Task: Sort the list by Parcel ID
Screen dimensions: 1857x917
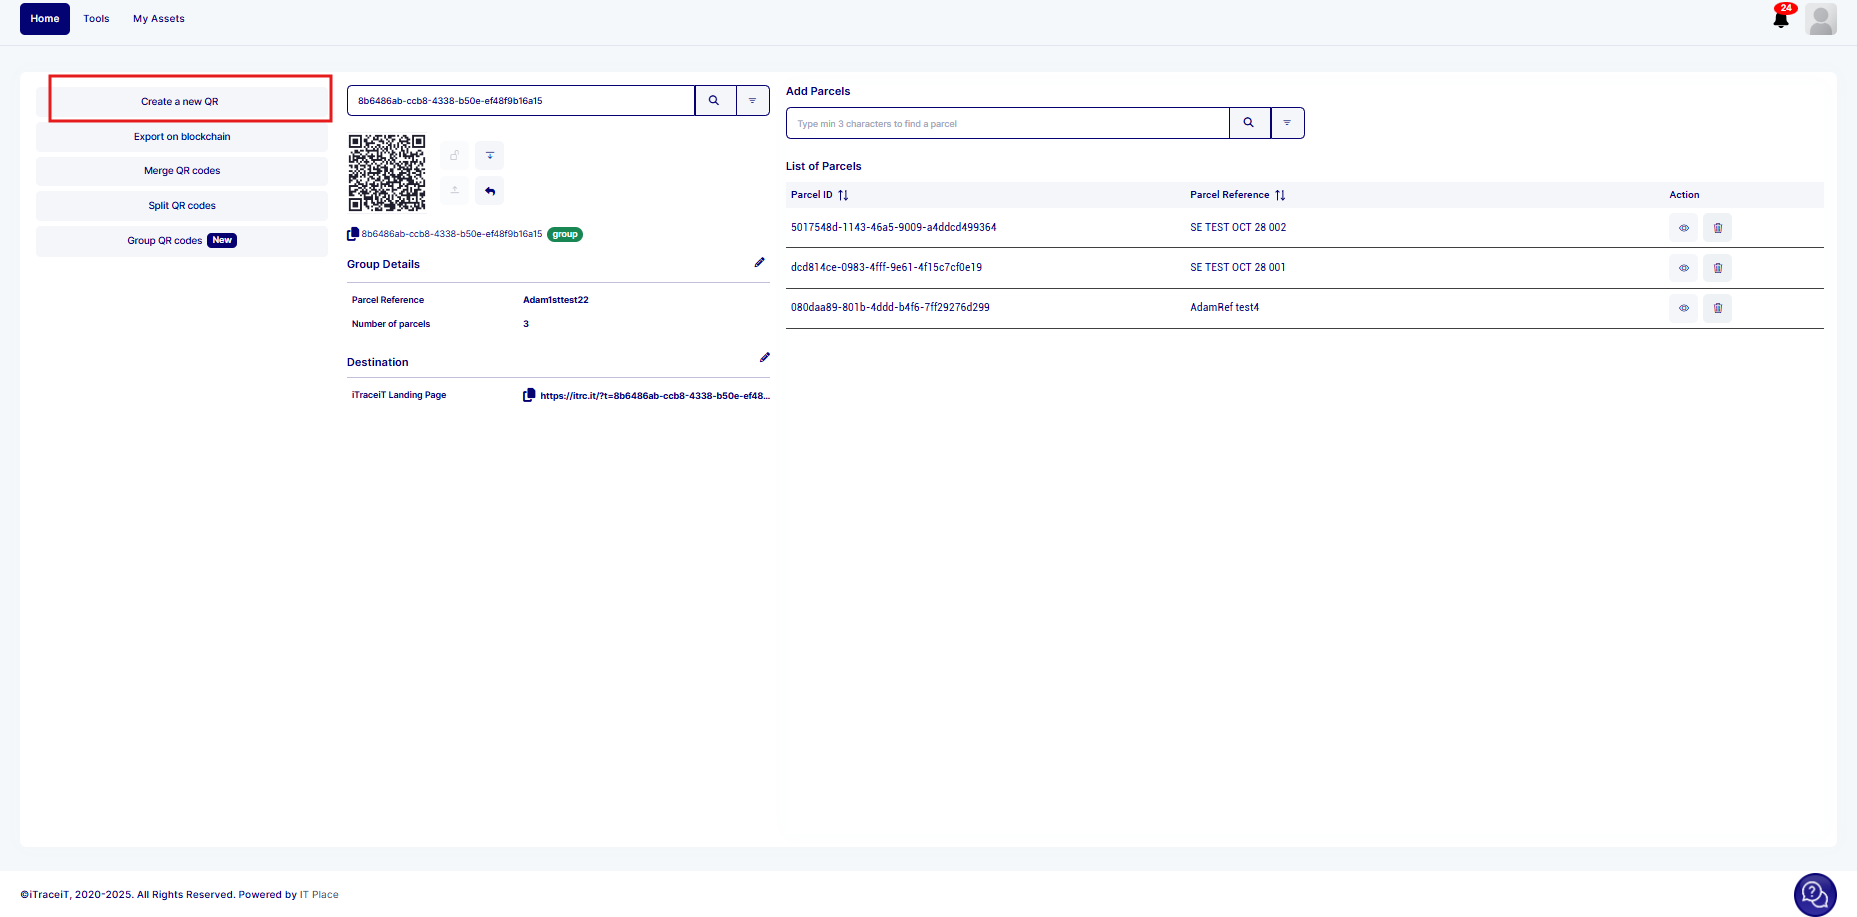Action: tap(843, 195)
